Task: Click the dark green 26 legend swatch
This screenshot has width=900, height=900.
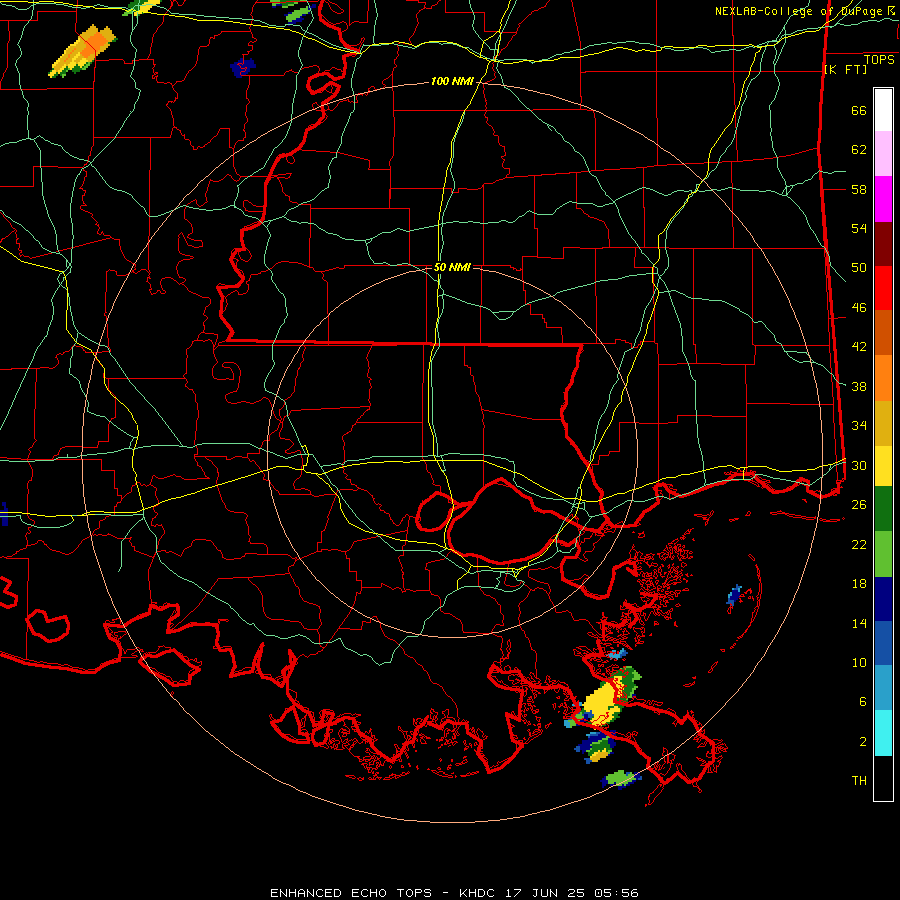Action: [x=883, y=509]
